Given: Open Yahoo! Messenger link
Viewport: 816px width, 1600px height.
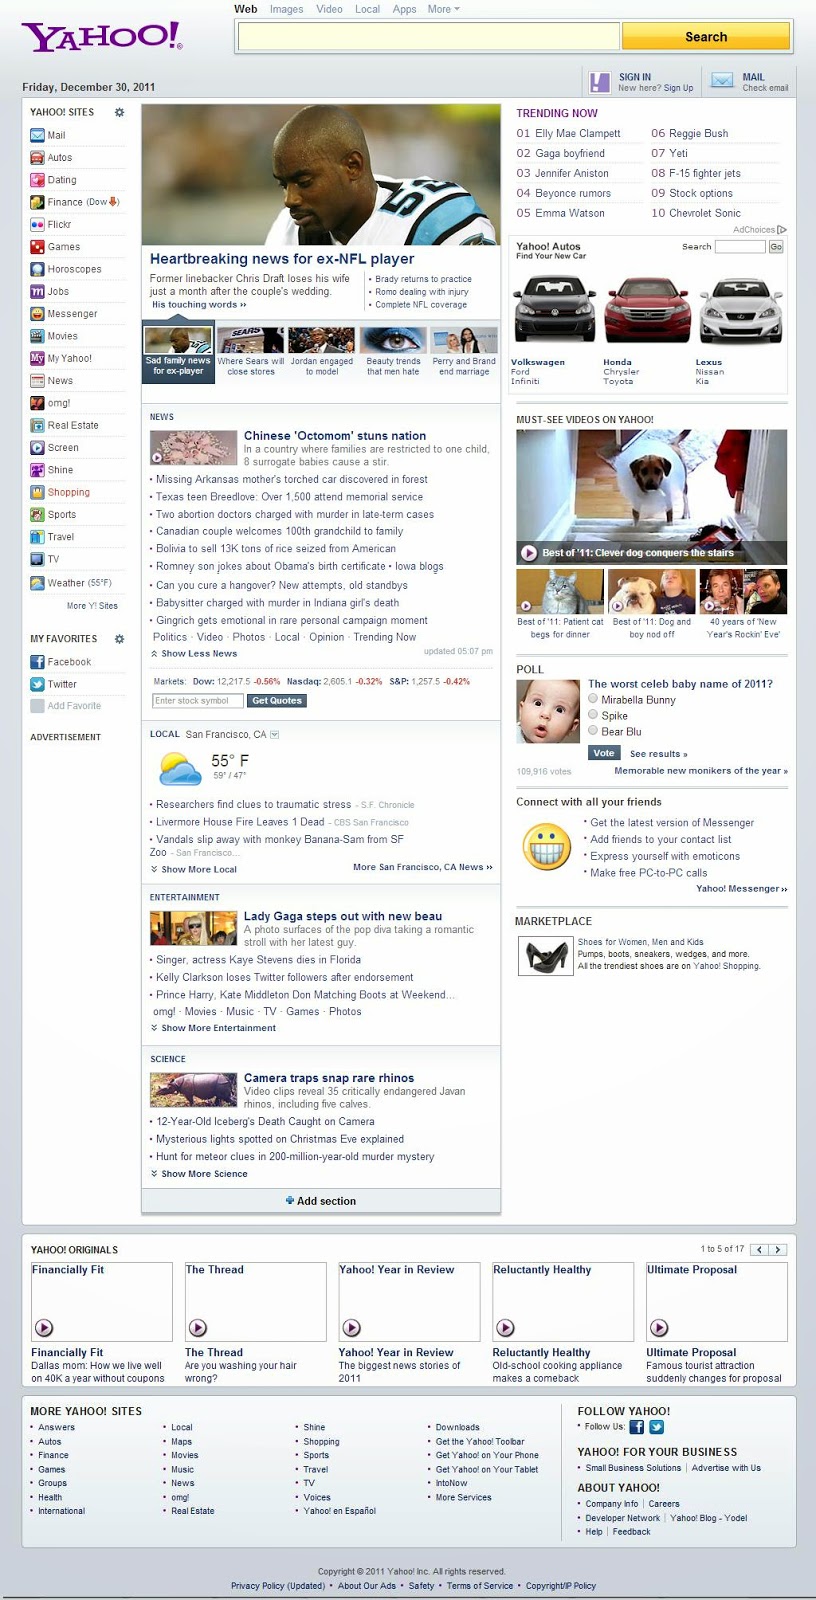Looking at the screenshot, I should [x=742, y=888].
